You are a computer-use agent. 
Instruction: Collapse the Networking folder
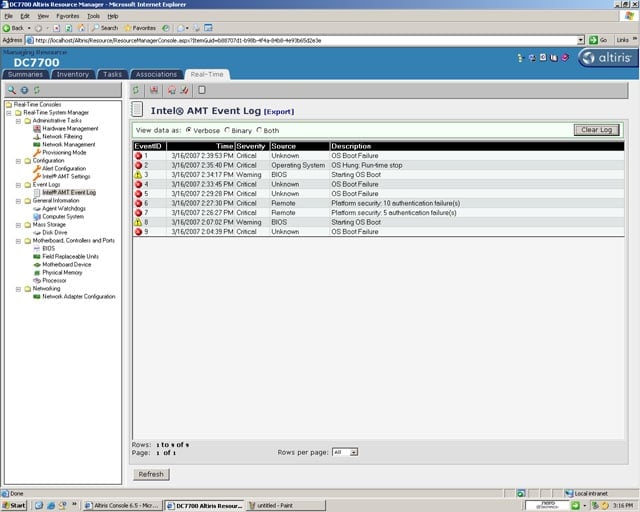pyautogui.click(x=18, y=289)
